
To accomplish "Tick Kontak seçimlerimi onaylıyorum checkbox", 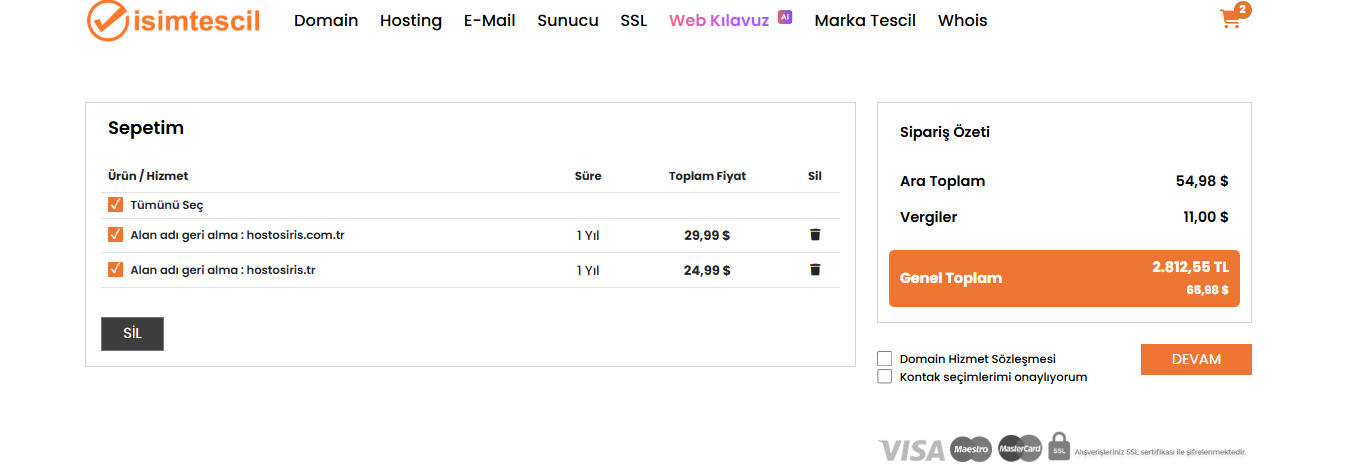I will click(884, 377).
